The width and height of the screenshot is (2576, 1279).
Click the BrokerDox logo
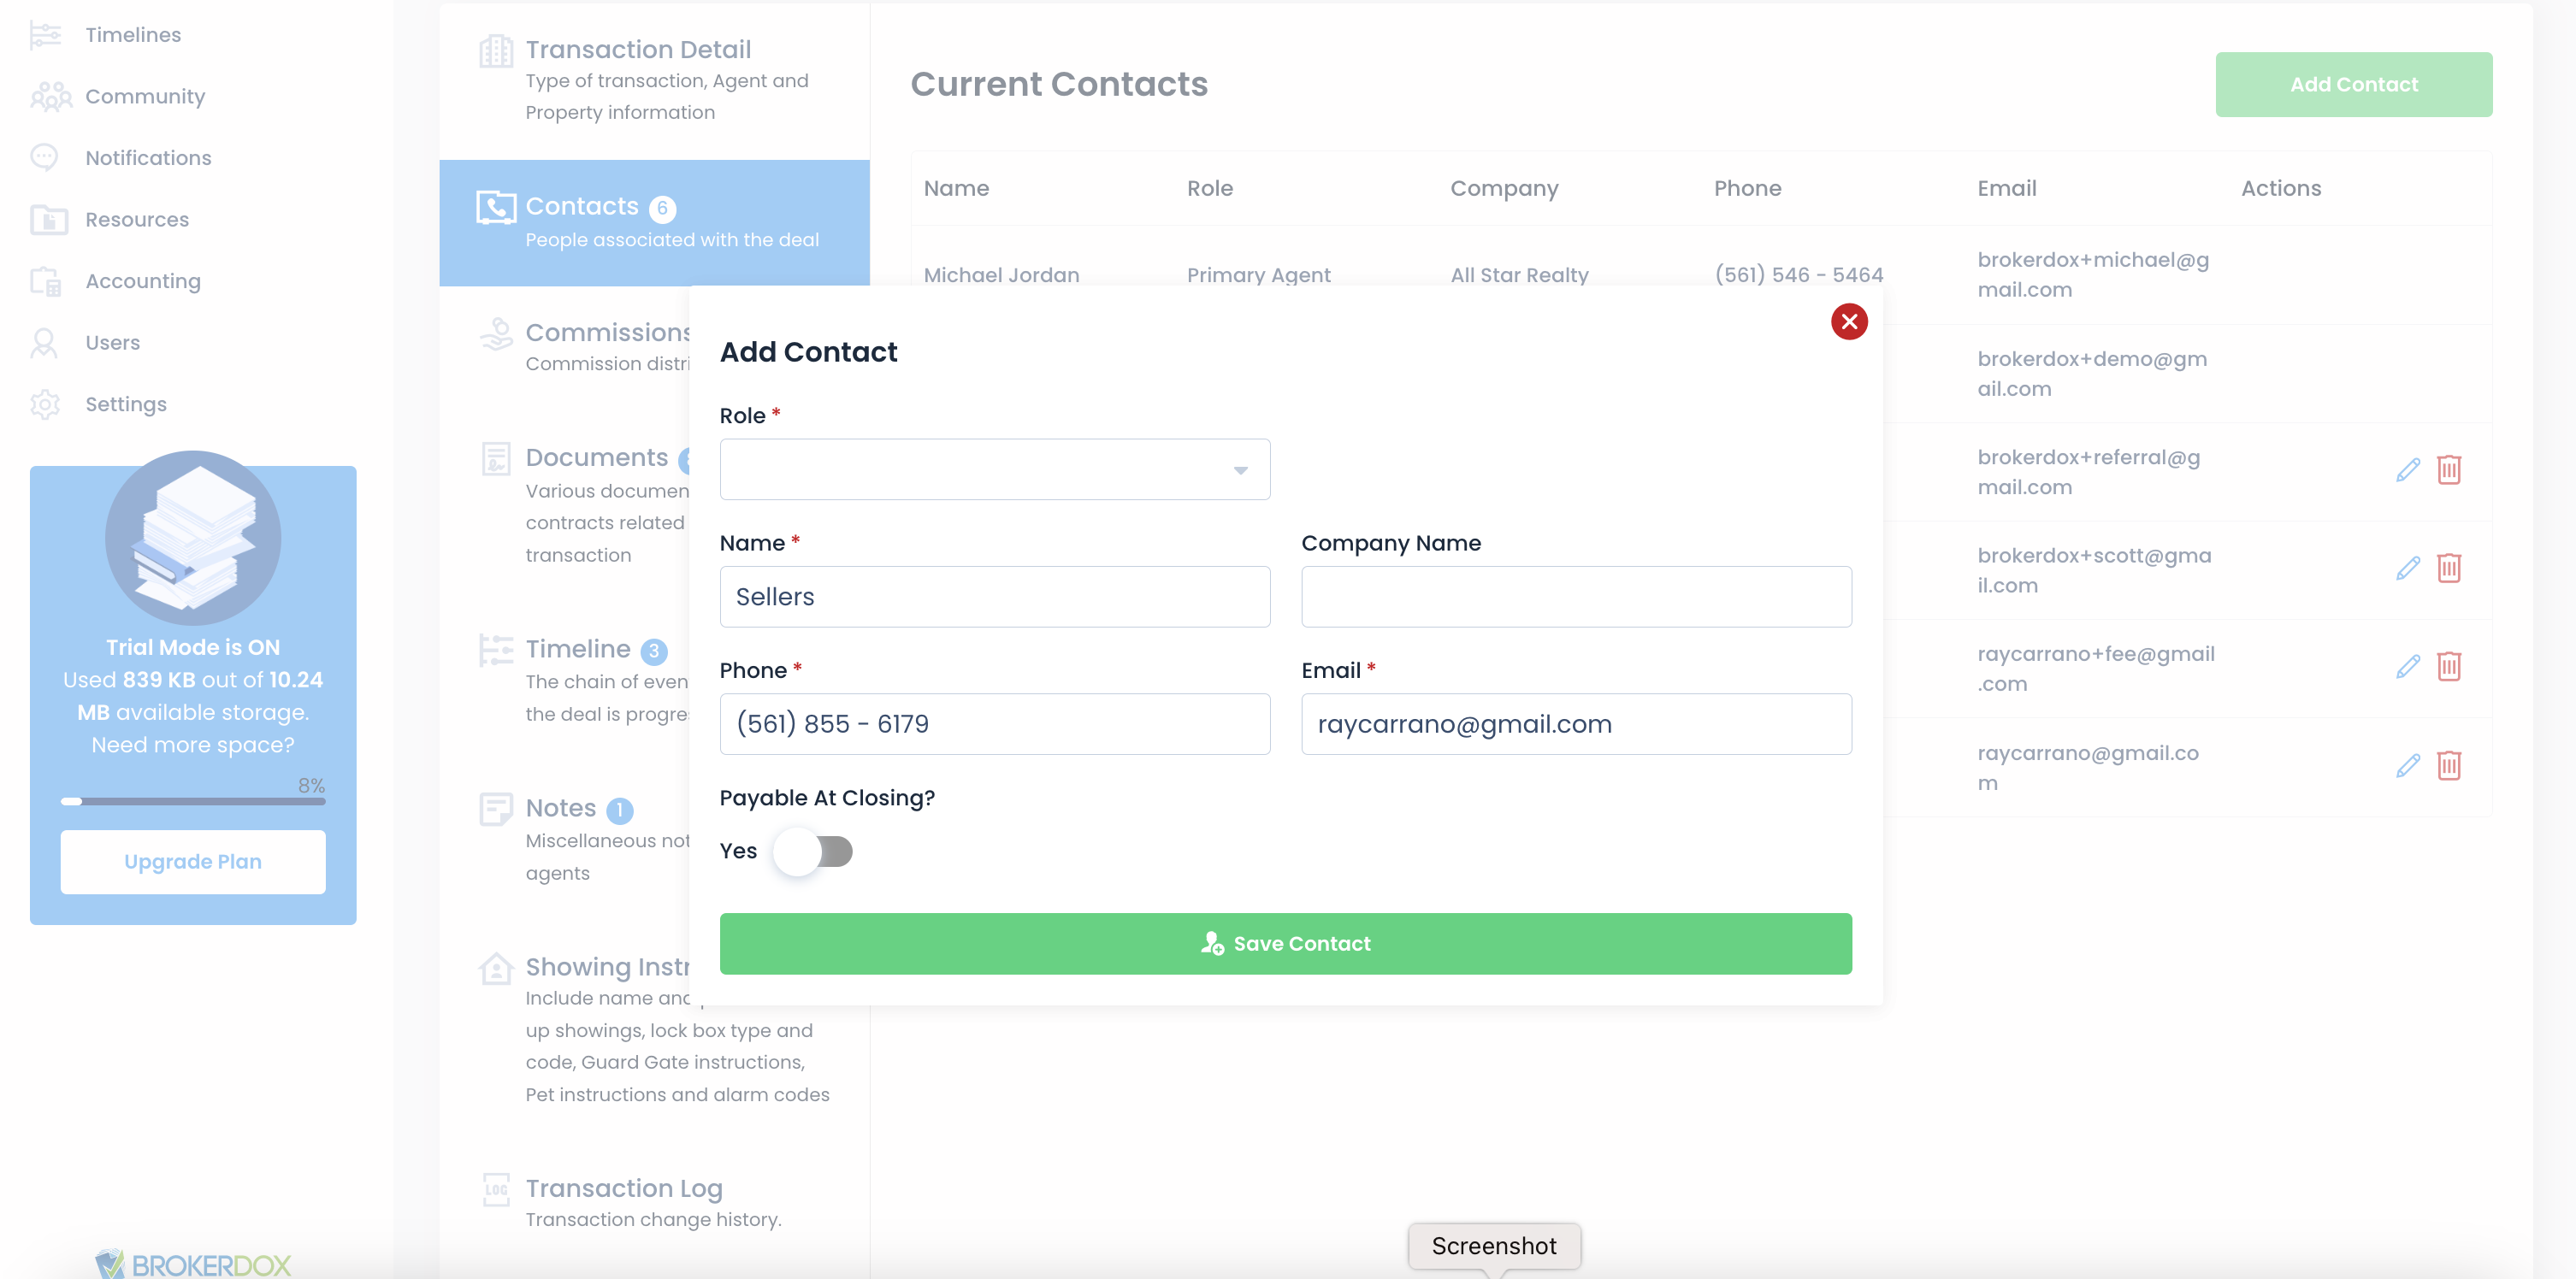pyautogui.click(x=193, y=1264)
